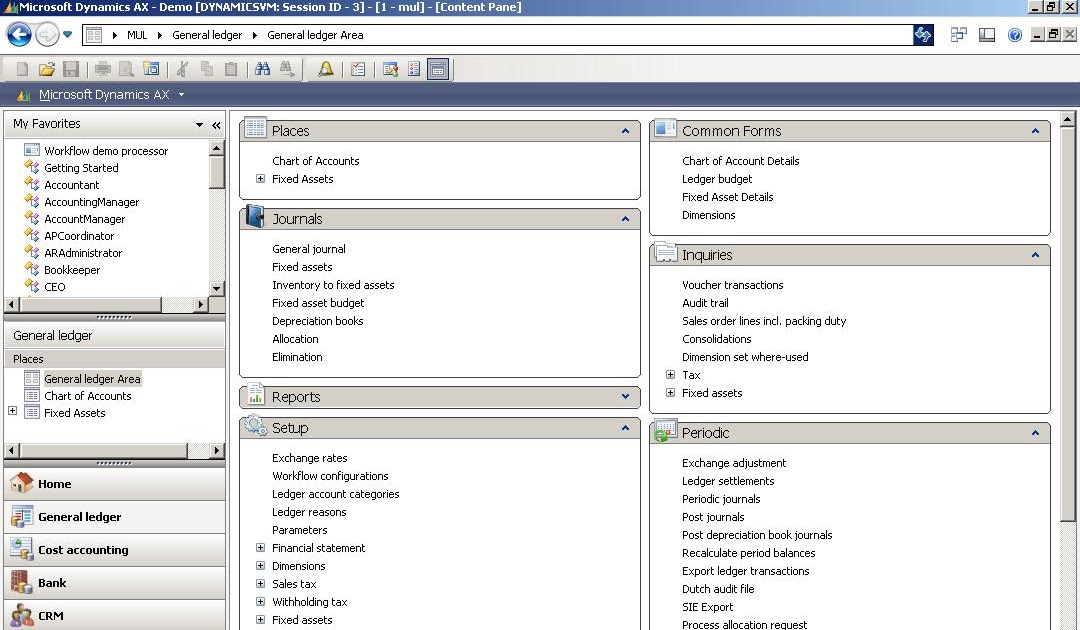Screen dimensions: 1080x630
Task: Click the Paste clipboard icon
Action: [231, 69]
